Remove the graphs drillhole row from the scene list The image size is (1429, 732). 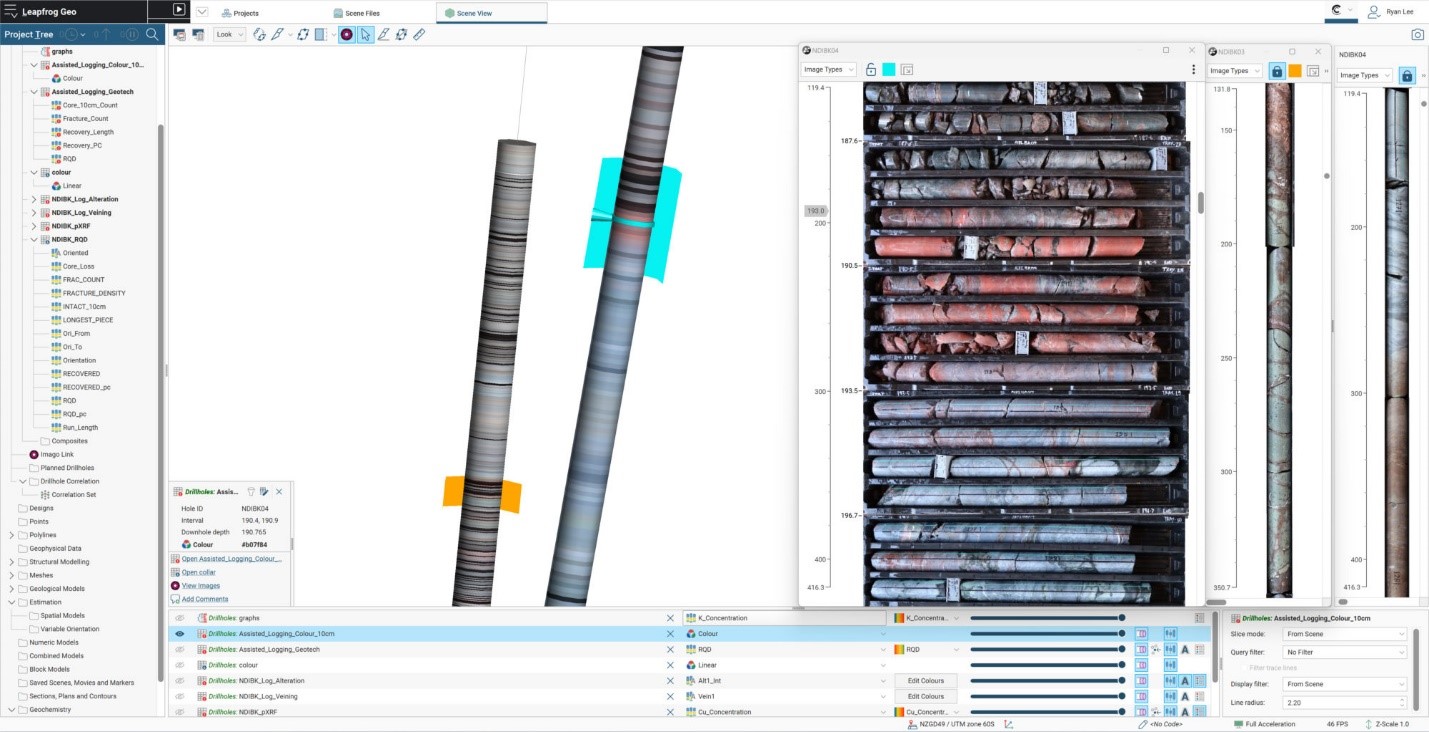[671, 618]
